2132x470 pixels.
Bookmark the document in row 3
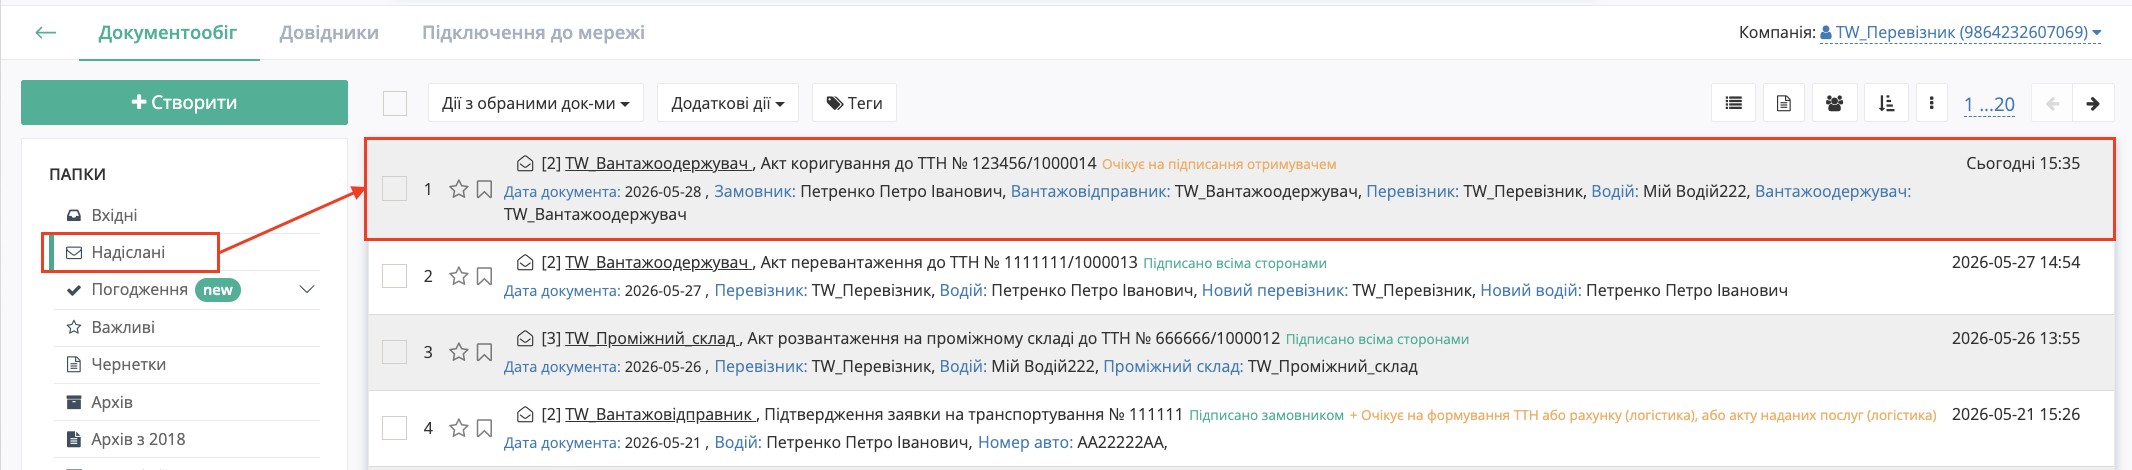pos(484,352)
